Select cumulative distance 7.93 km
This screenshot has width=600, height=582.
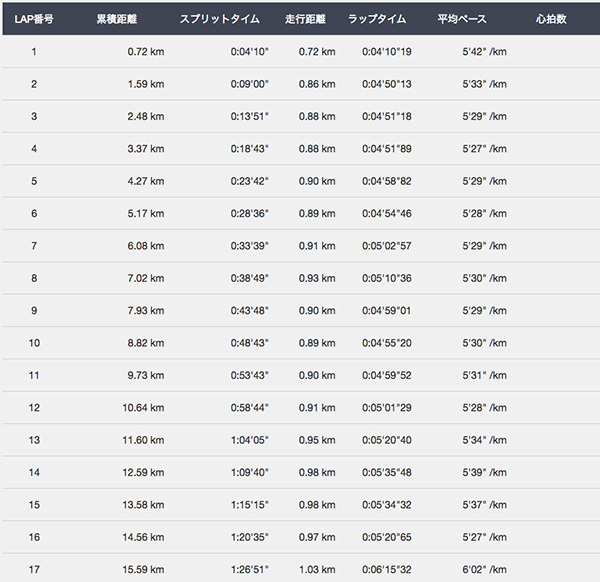[x=146, y=310]
